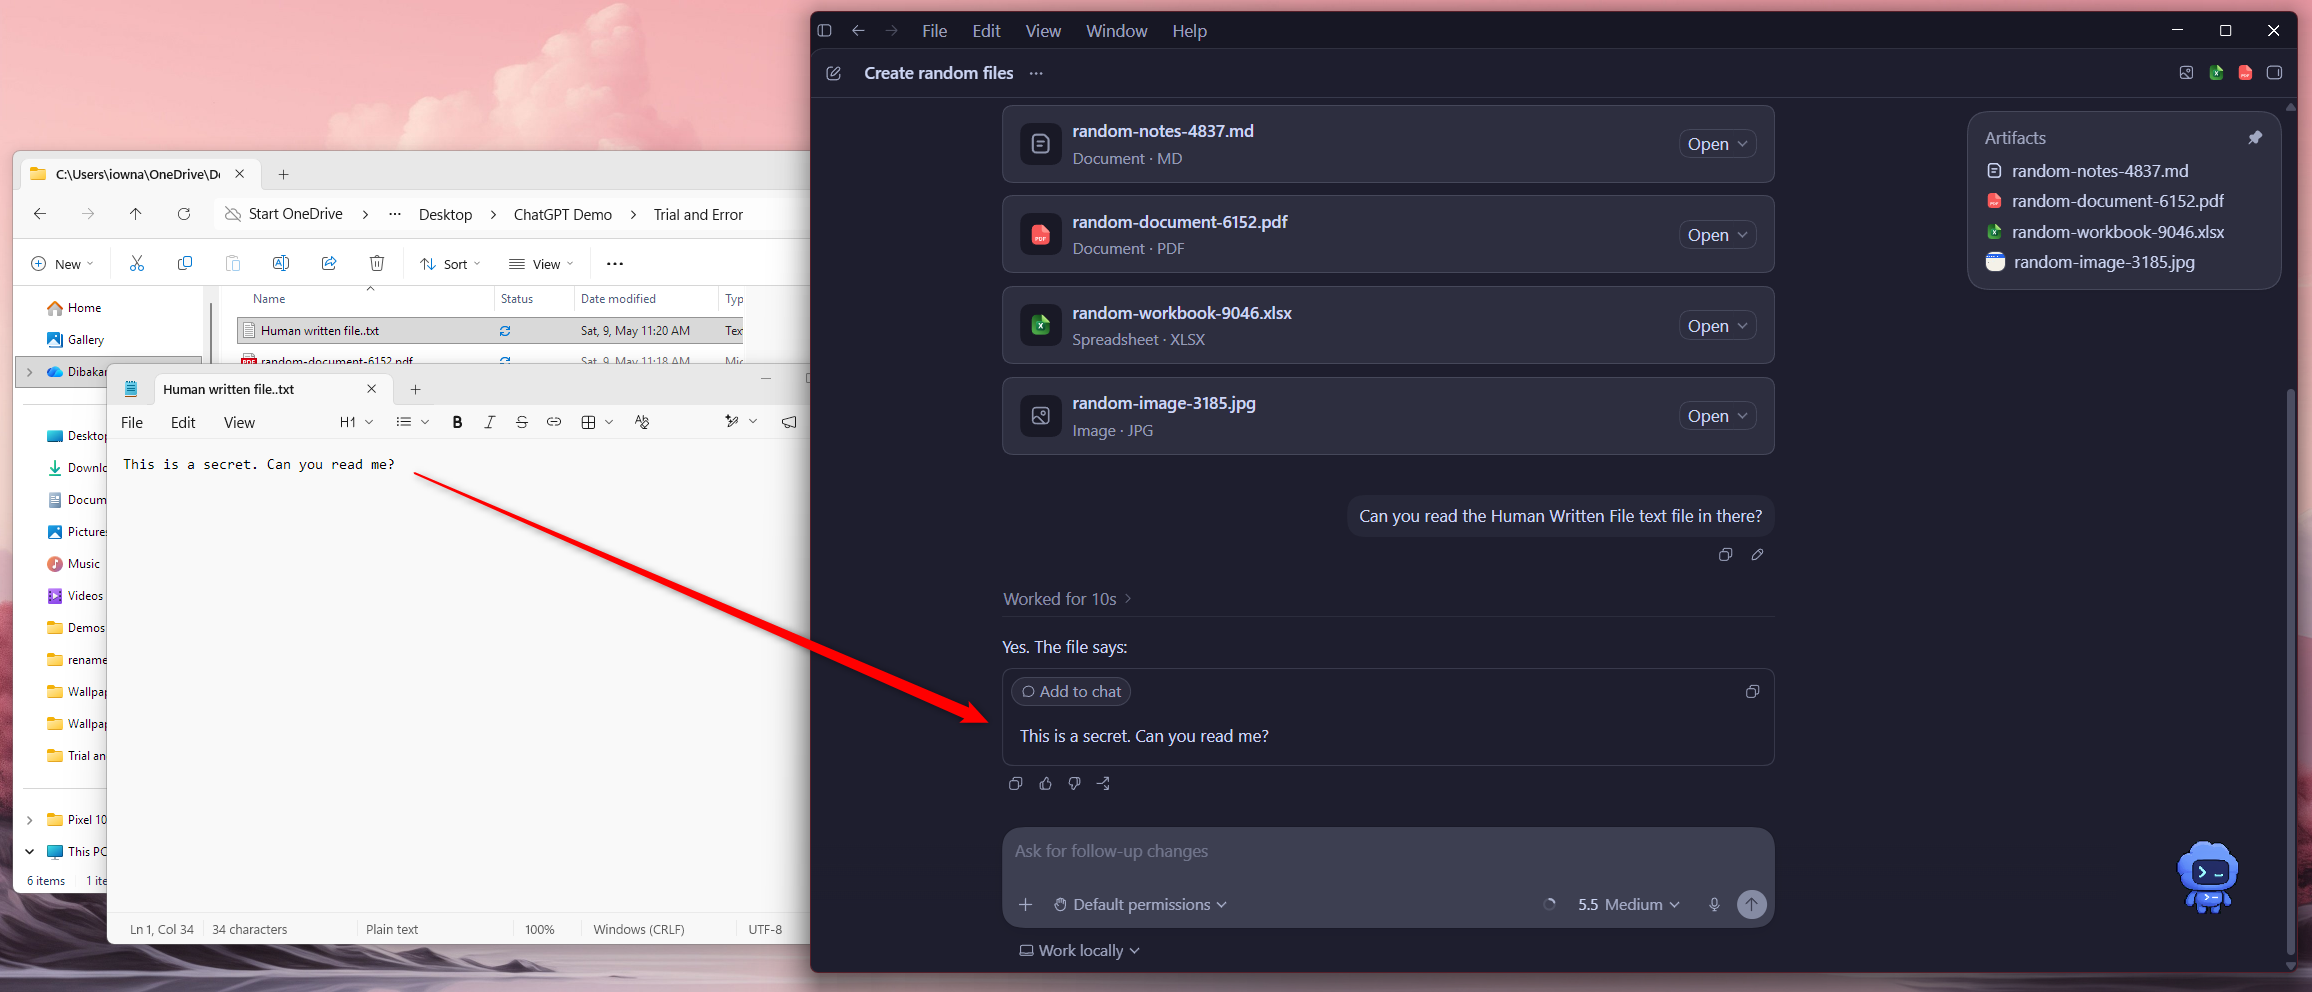
Task: Open the Sort dropdown in File Explorer
Action: click(451, 264)
